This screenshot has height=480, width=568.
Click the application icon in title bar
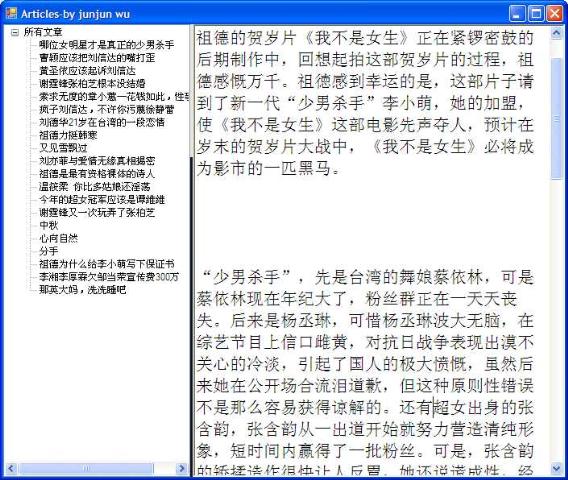coord(11,14)
